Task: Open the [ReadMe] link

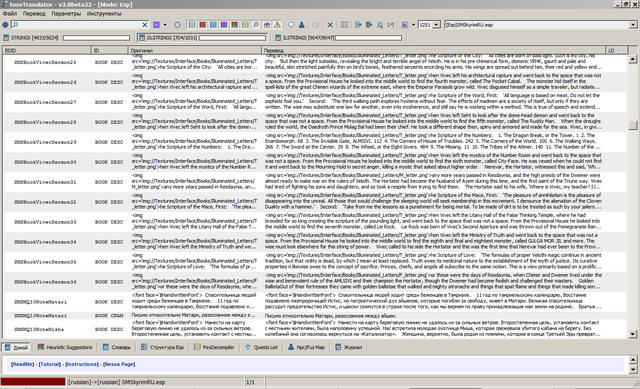Action: pos(22,364)
